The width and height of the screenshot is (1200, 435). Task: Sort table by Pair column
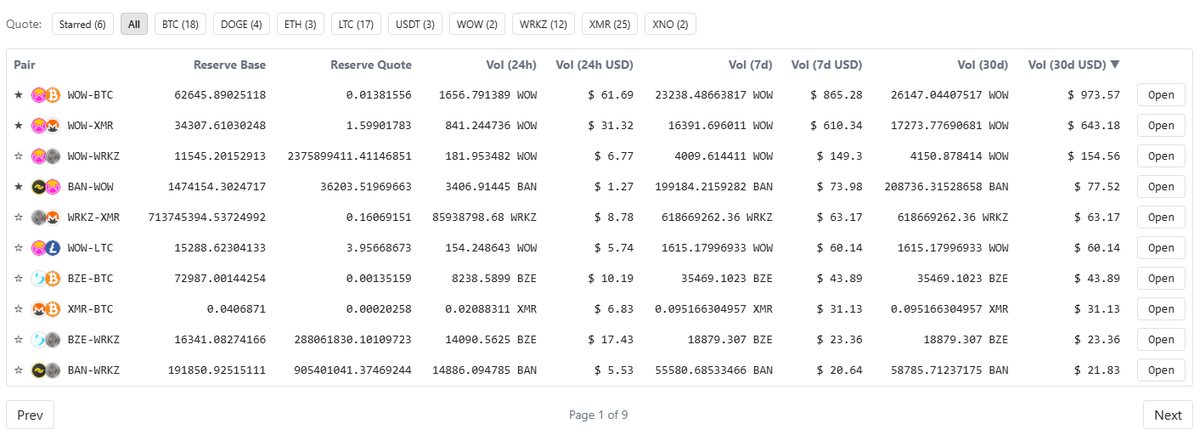click(25, 65)
